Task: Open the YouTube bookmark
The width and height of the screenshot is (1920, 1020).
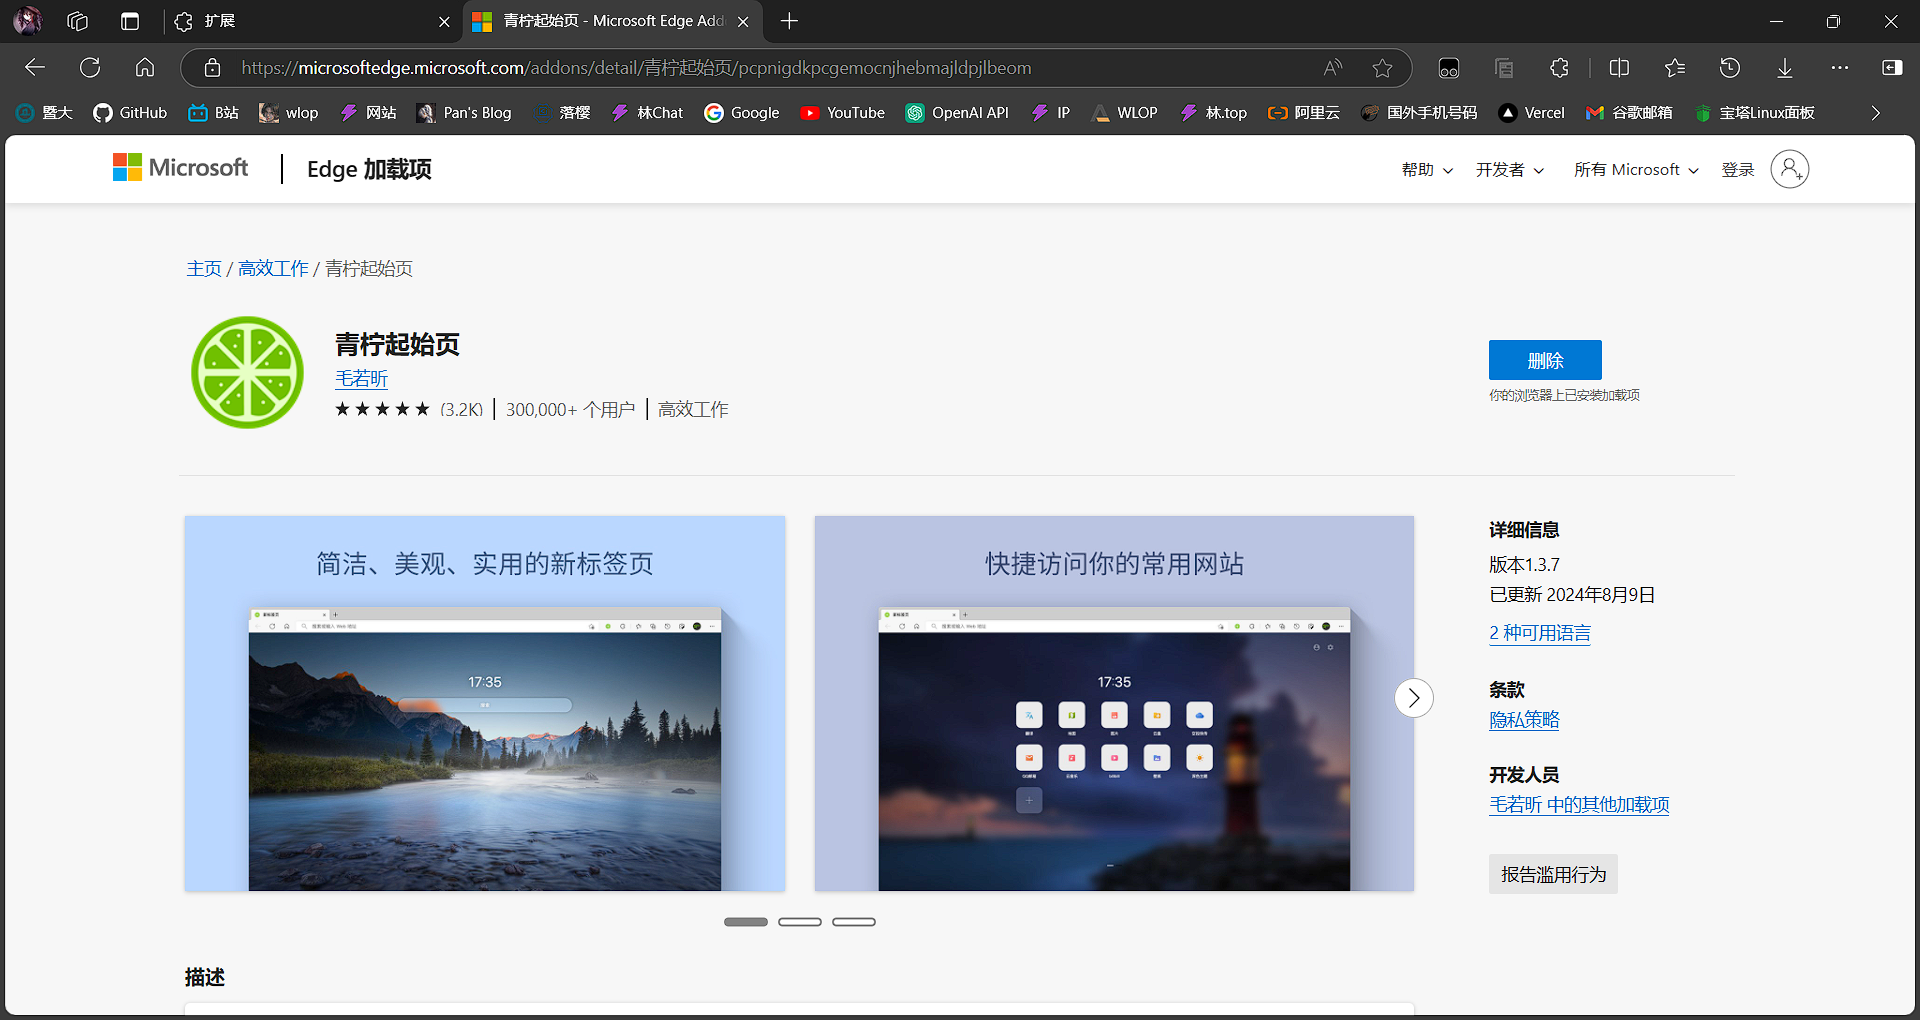Action: click(x=842, y=113)
